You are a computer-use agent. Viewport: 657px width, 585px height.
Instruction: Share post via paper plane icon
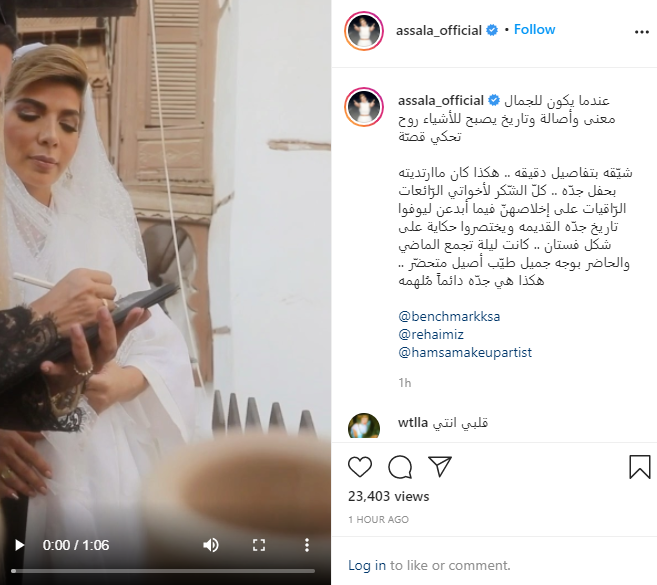click(x=440, y=466)
